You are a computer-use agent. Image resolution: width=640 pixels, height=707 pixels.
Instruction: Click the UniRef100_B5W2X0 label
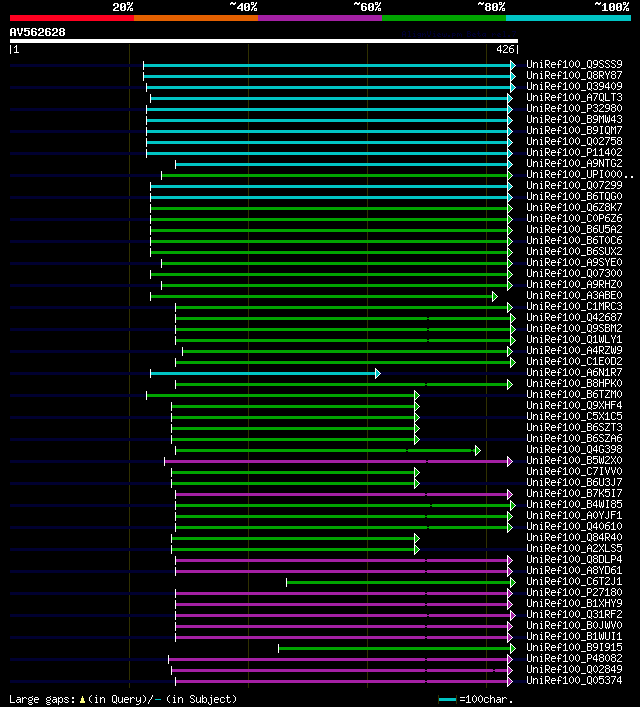574,460
